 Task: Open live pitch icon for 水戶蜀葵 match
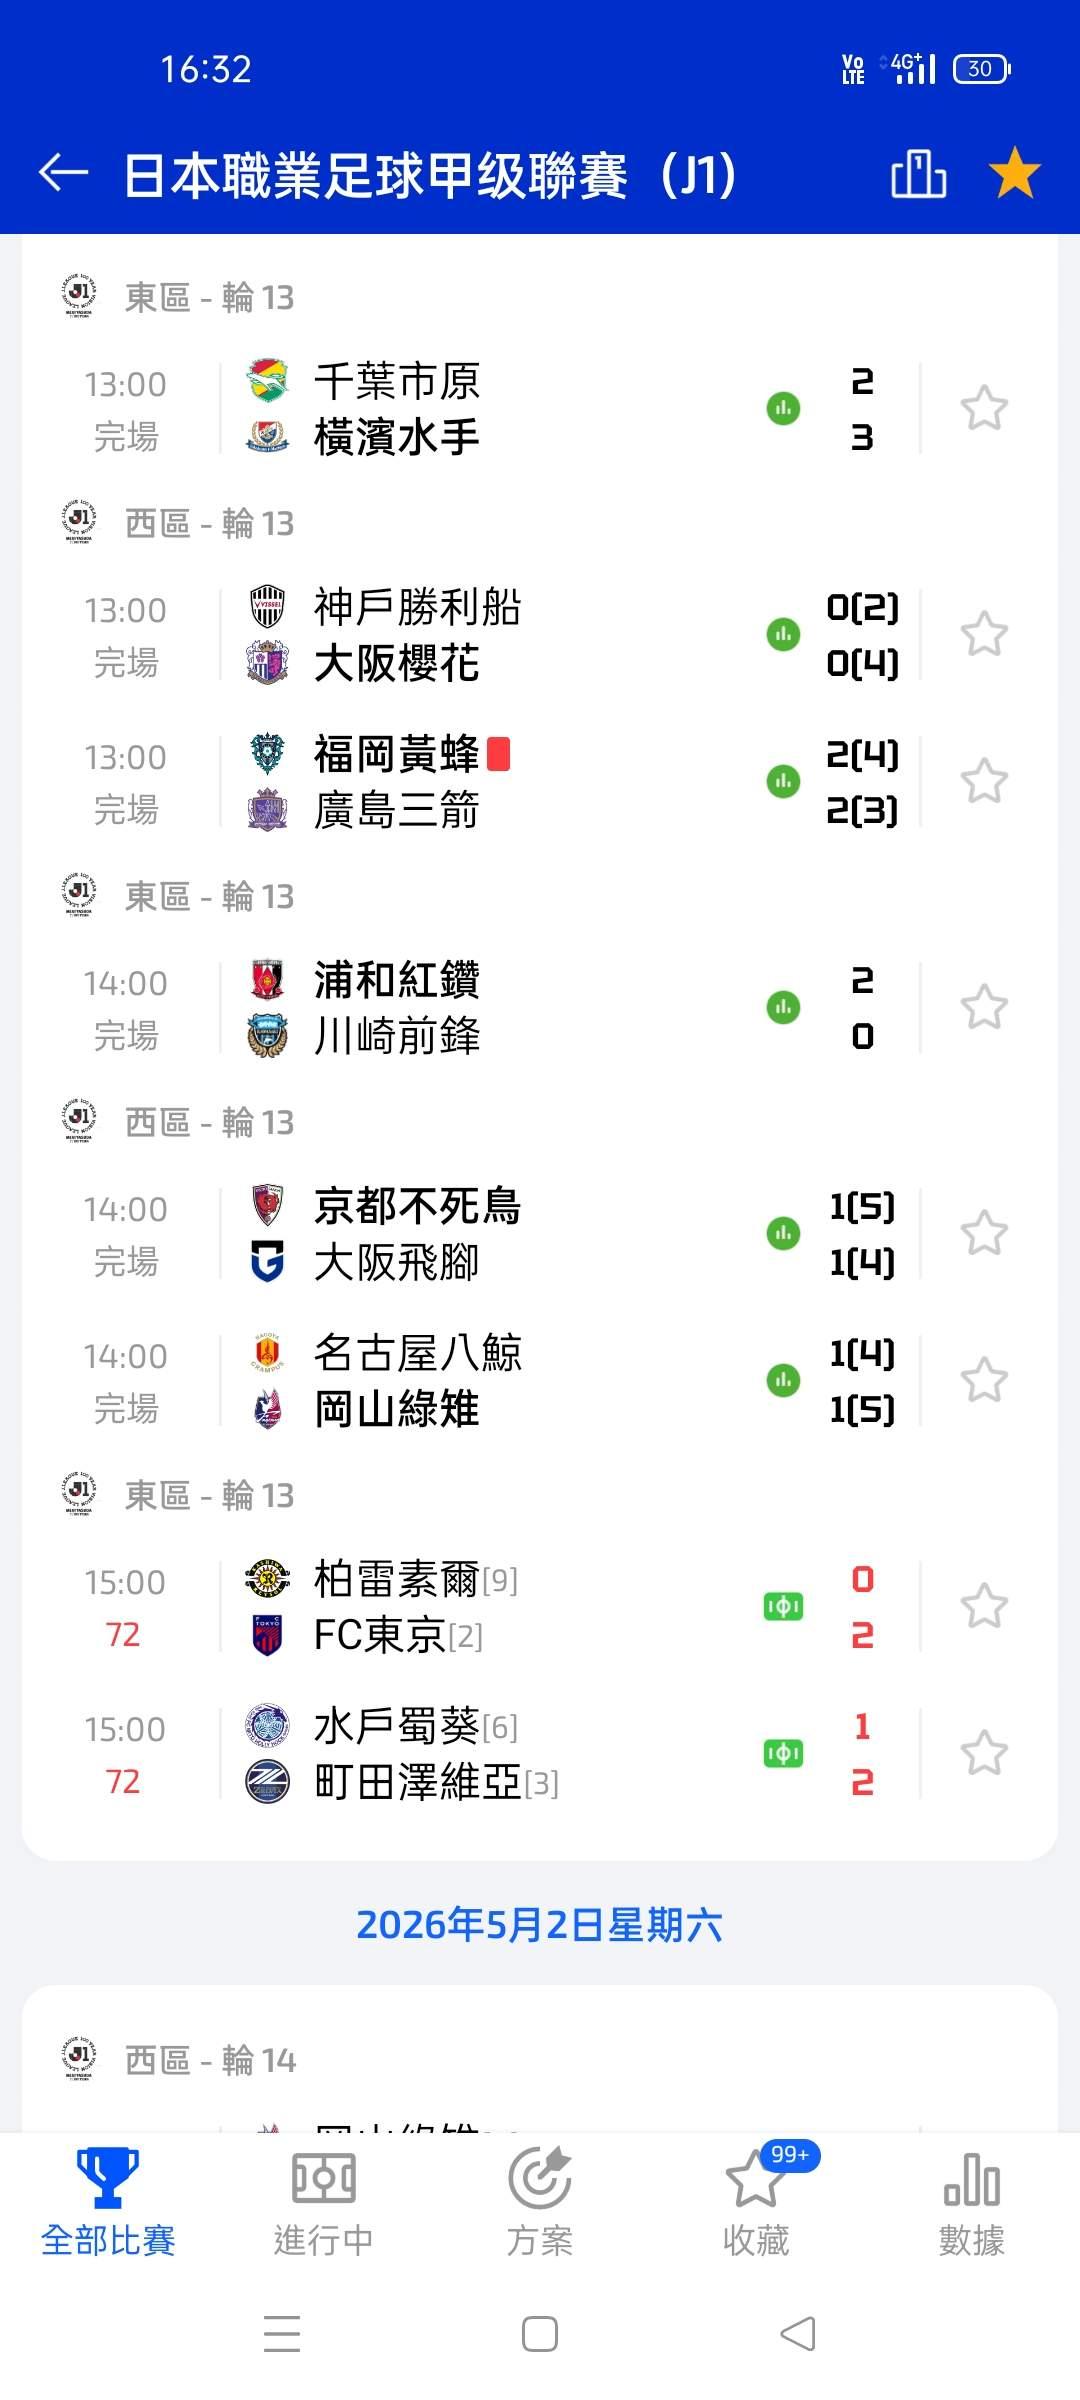point(783,1754)
